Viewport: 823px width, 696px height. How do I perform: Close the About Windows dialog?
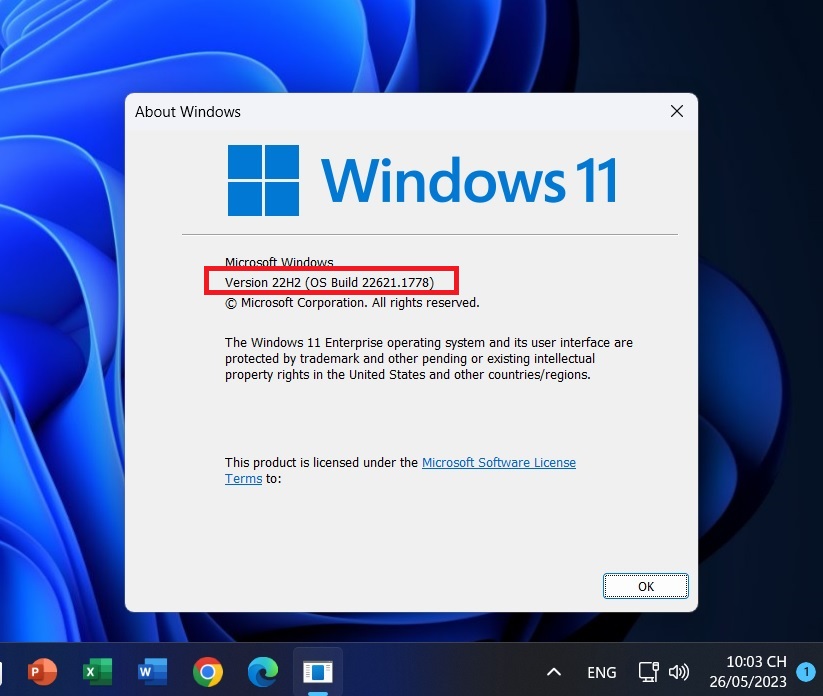[x=677, y=111]
